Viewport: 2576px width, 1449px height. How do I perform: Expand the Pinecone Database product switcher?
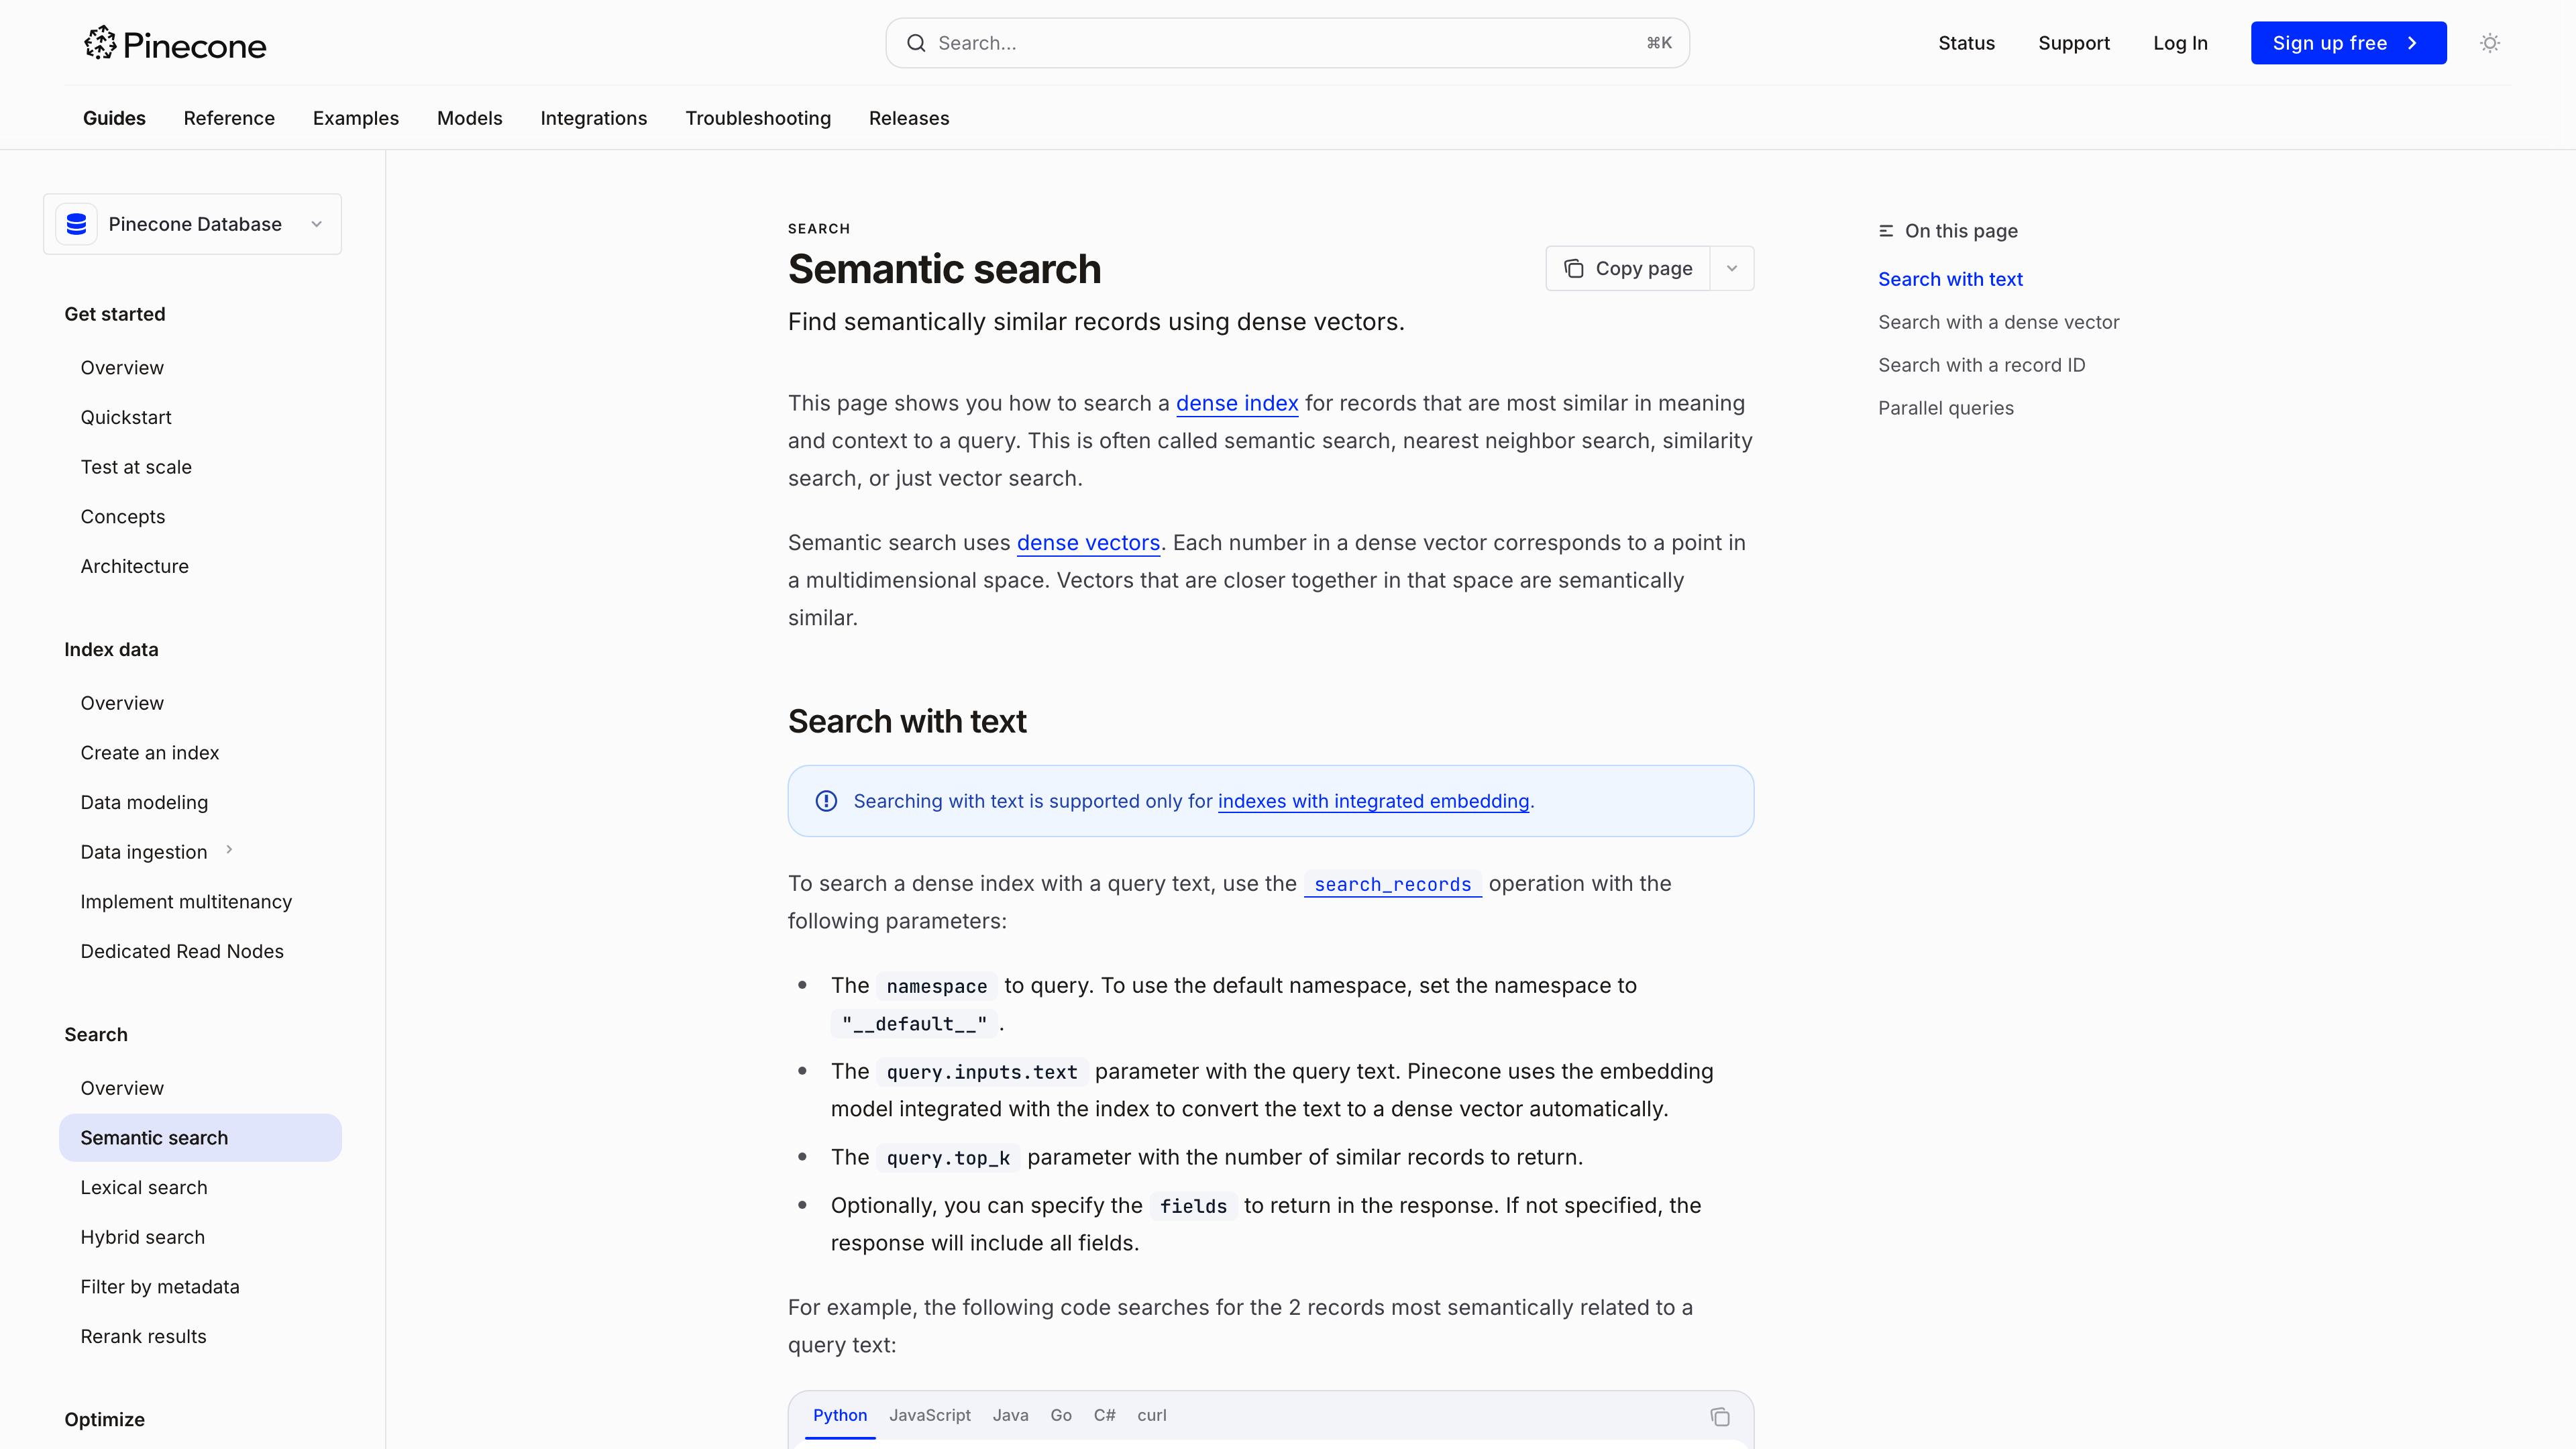tap(316, 223)
